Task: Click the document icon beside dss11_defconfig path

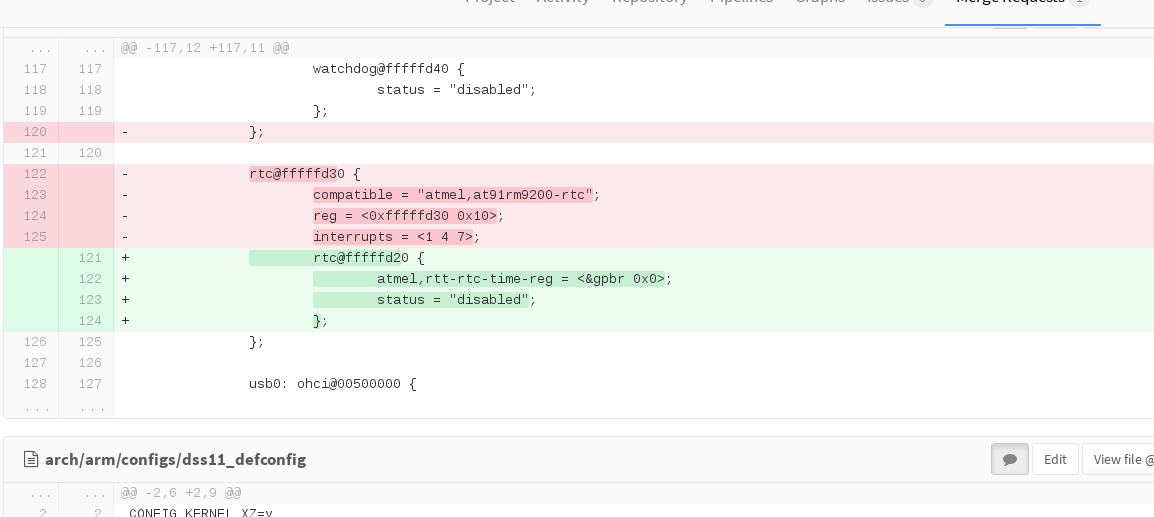Action: click(31, 460)
